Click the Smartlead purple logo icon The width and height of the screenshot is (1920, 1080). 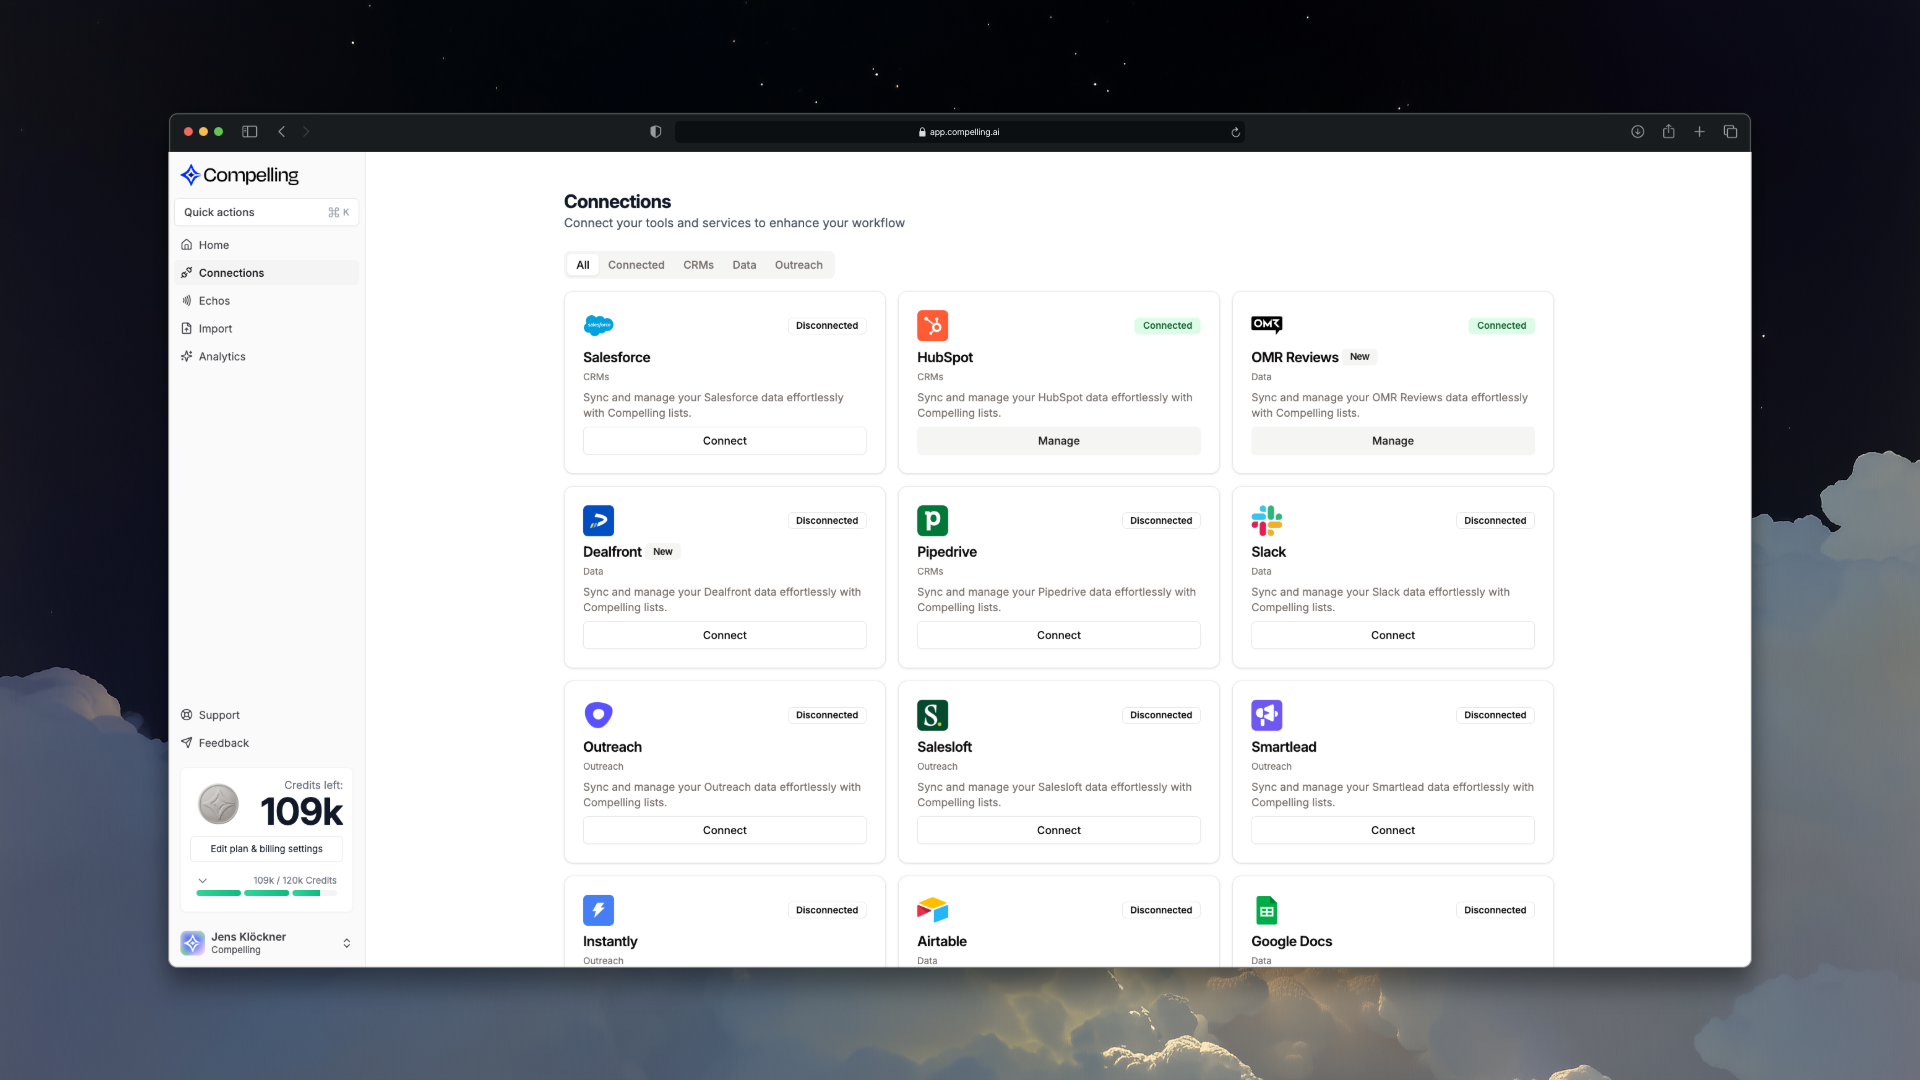coord(1266,715)
